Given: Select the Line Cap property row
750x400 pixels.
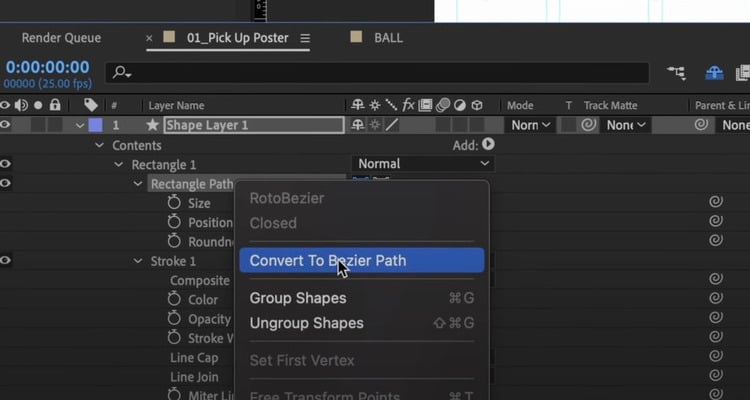Looking at the screenshot, I should coord(194,357).
